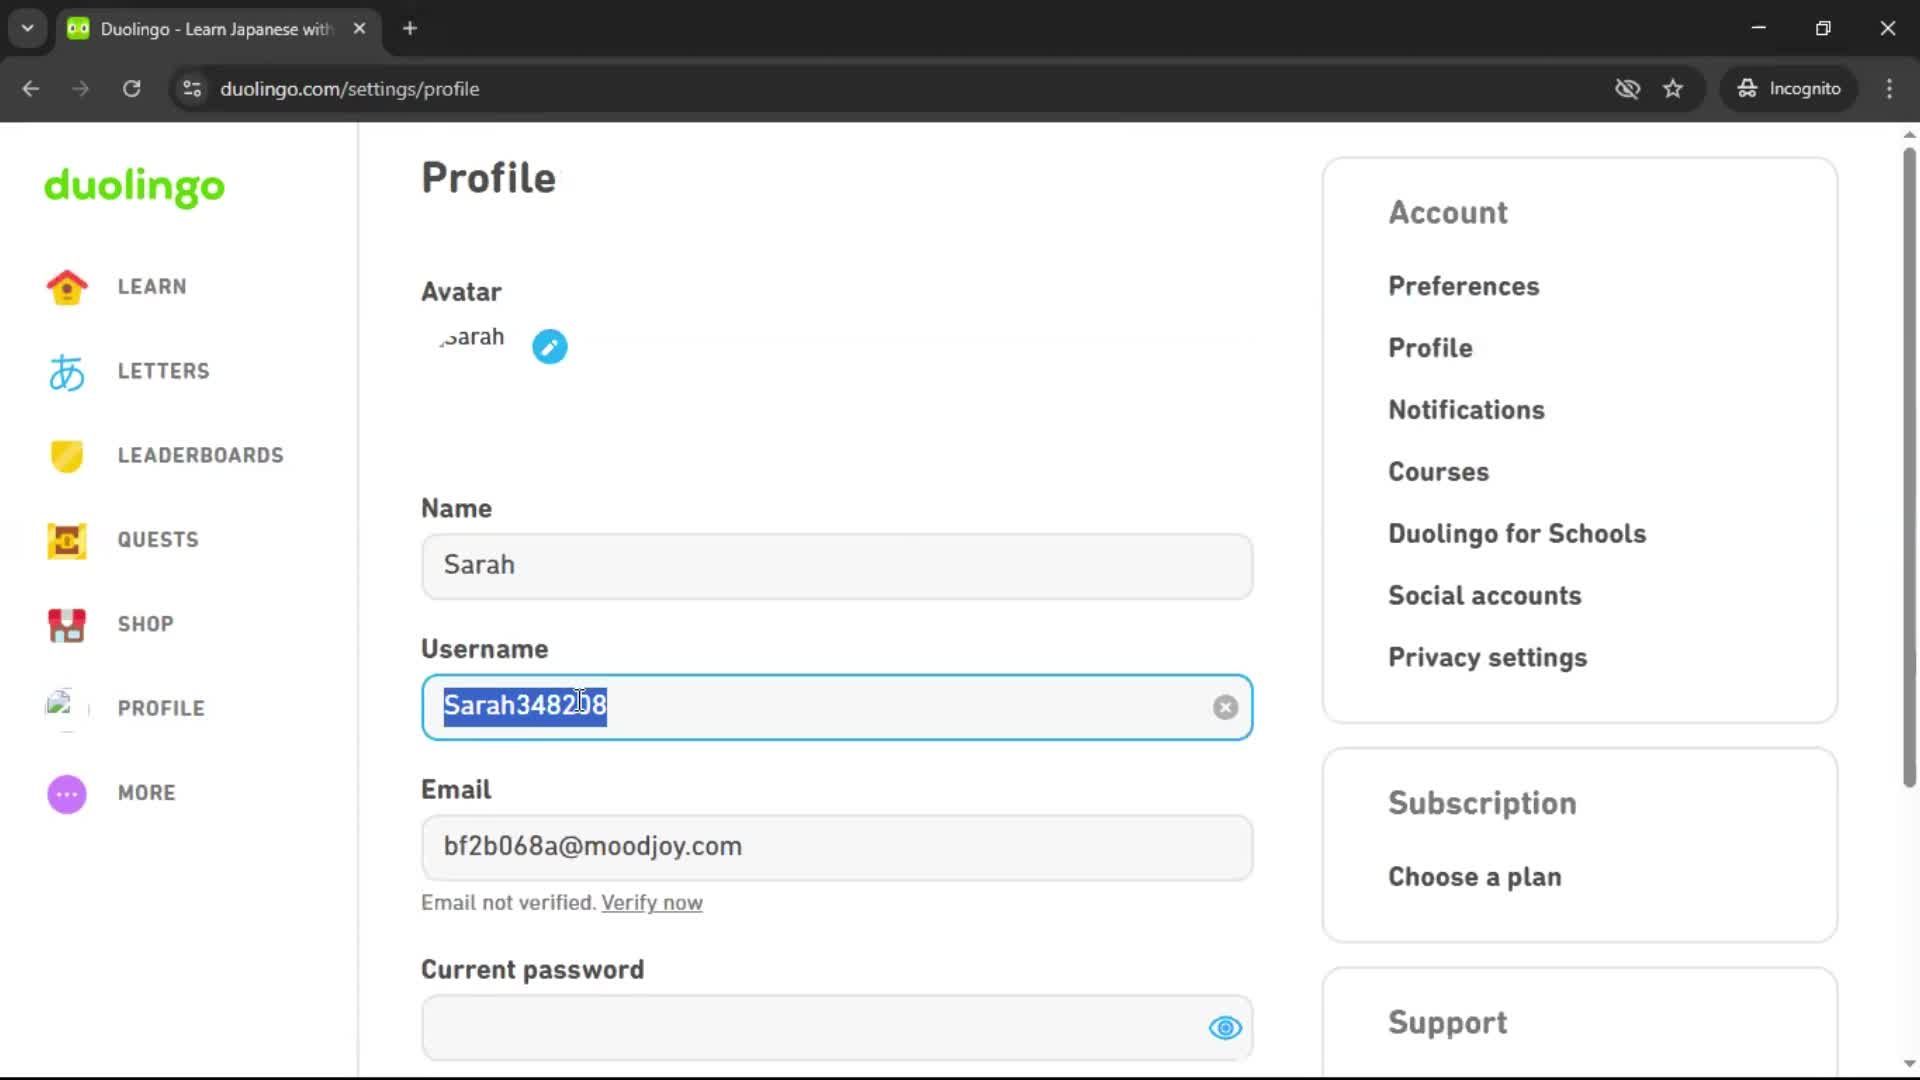Toggle password visibility with the eye icon
The width and height of the screenshot is (1920, 1080).
tap(1225, 1028)
